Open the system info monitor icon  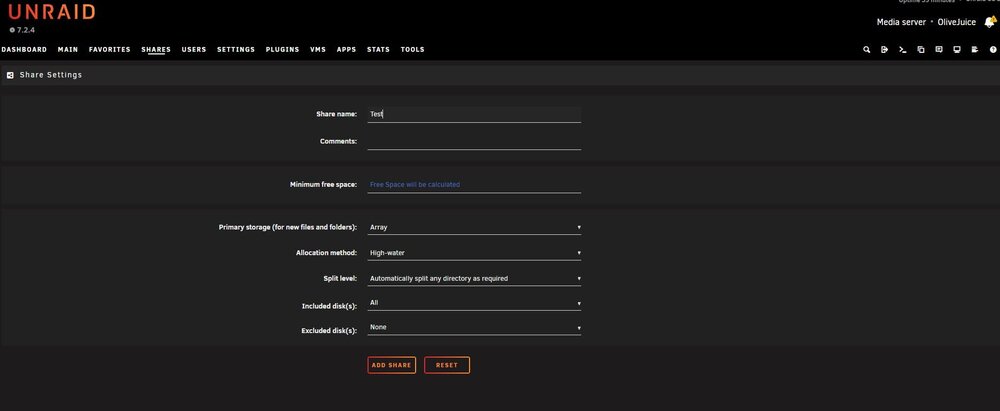[x=957, y=50]
